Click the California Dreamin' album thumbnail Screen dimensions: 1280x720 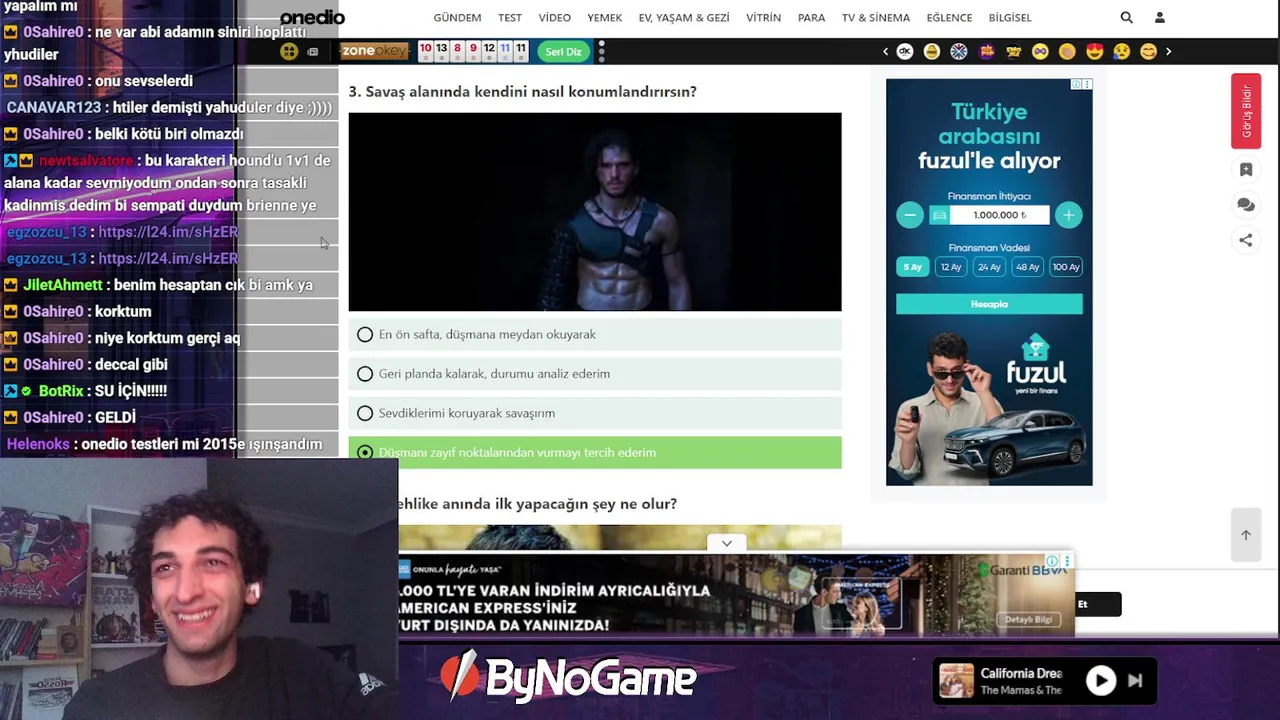tap(957, 681)
